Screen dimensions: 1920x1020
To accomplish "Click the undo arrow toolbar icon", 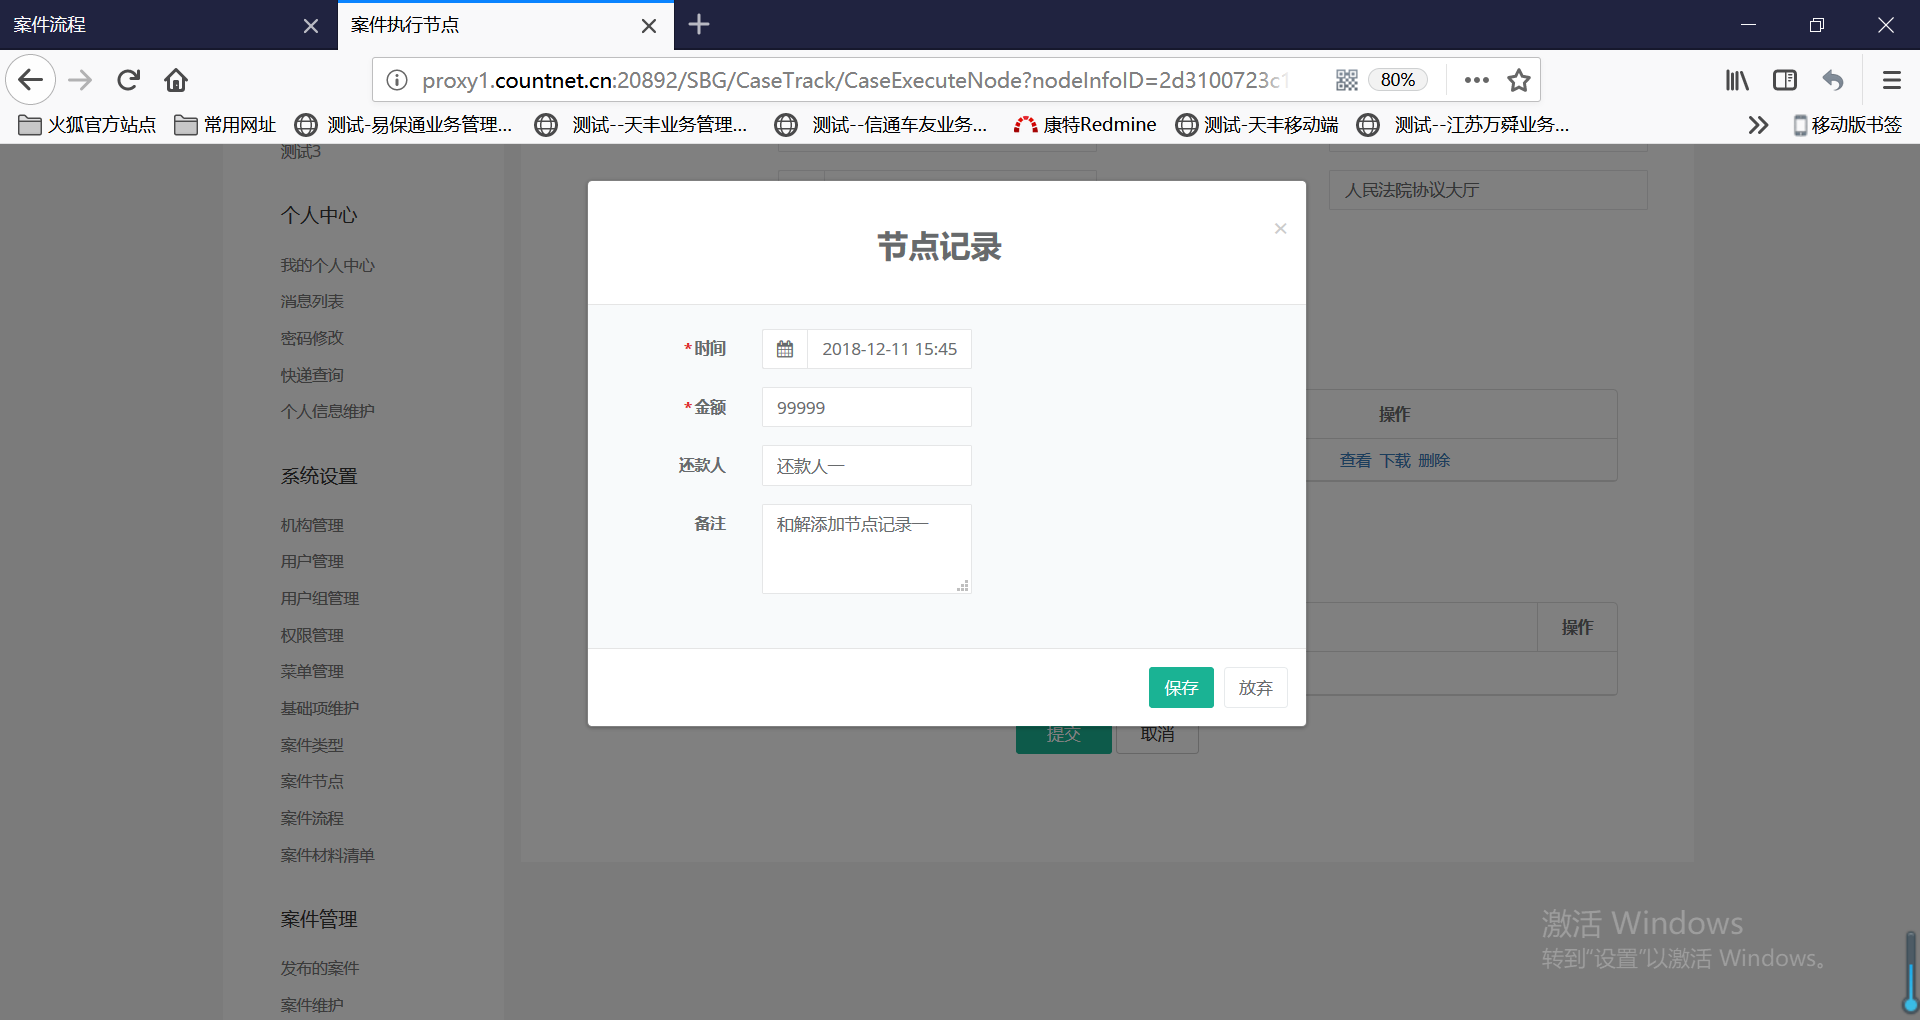I will point(1833,80).
